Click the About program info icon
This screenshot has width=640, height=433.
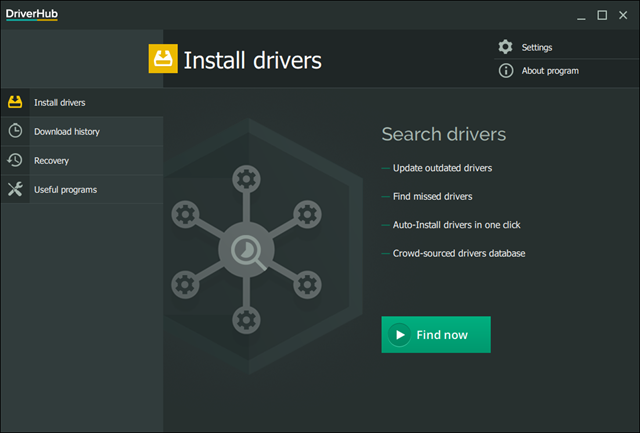pyautogui.click(x=505, y=71)
